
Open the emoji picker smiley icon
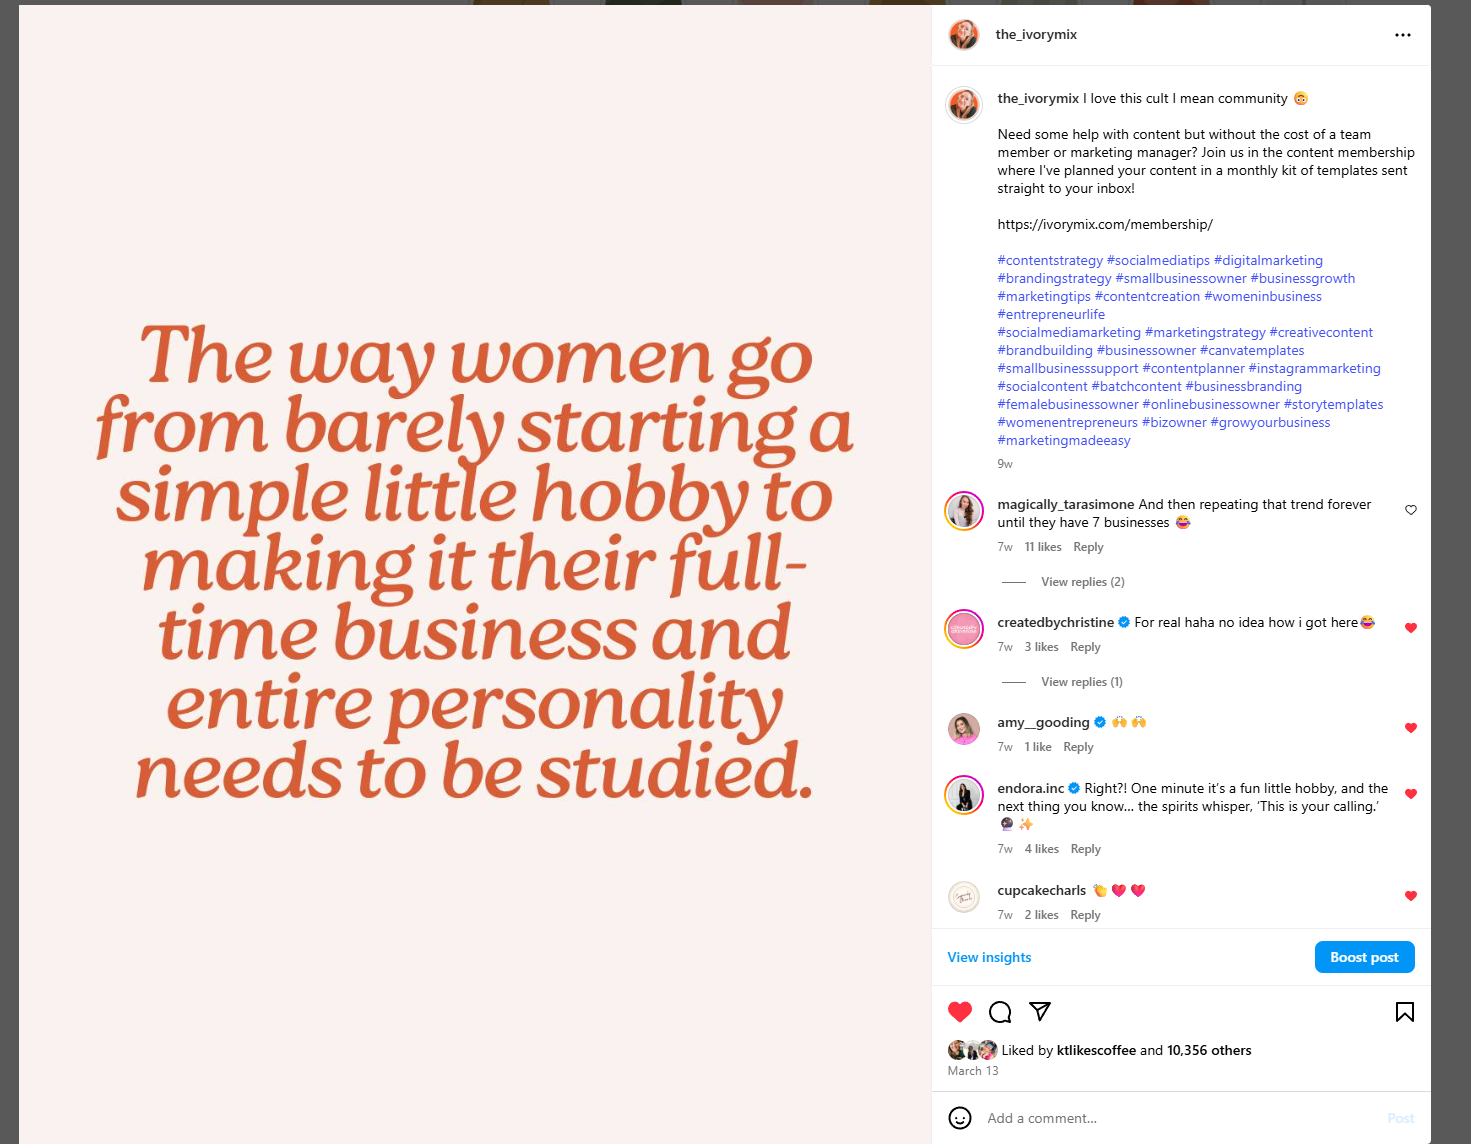tap(960, 1118)
